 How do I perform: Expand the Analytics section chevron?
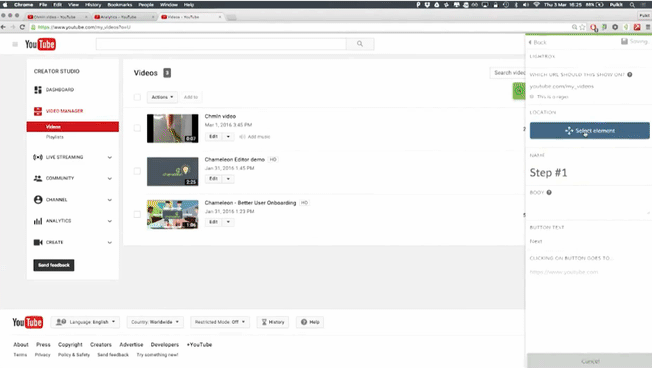[x=110, y=221]
